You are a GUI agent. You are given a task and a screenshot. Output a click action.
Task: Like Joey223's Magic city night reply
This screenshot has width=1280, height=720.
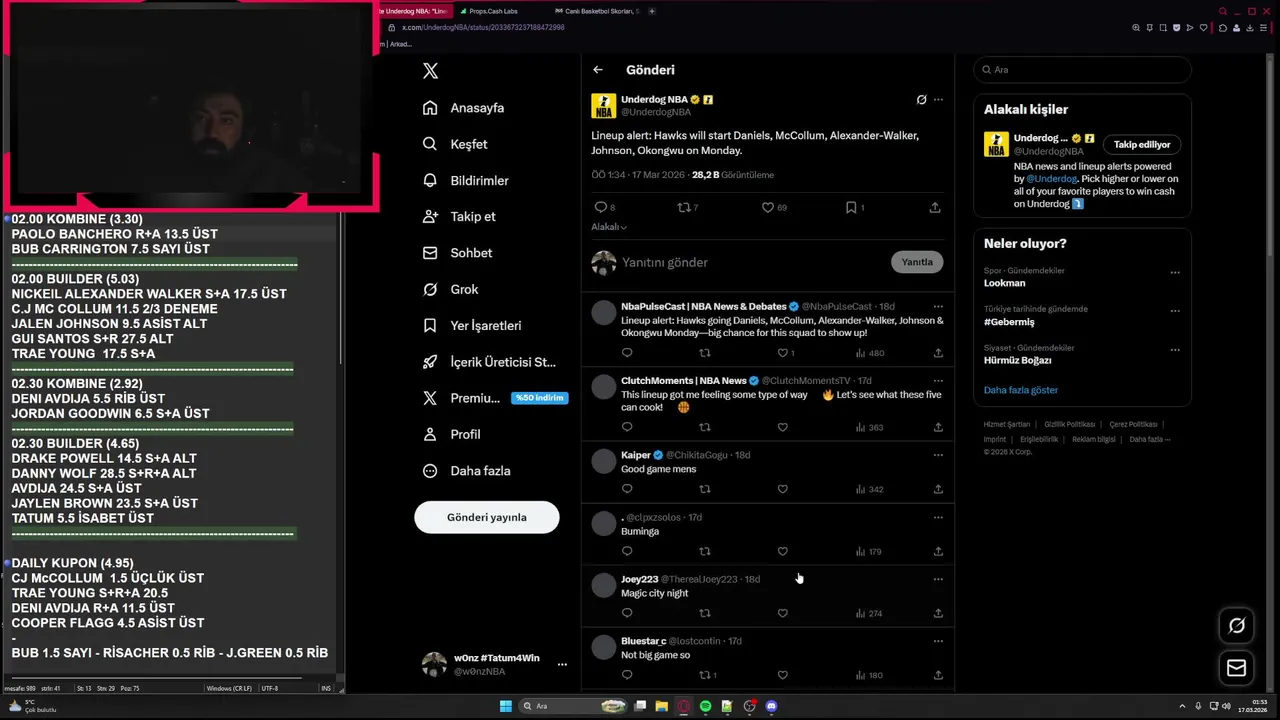pos(783,613)
